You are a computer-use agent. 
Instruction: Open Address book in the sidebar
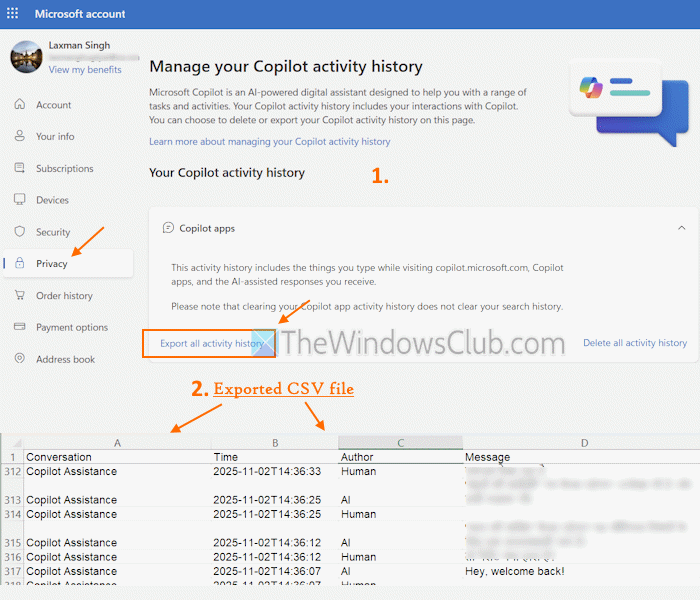pyautogui.click(x=66, y=359)
